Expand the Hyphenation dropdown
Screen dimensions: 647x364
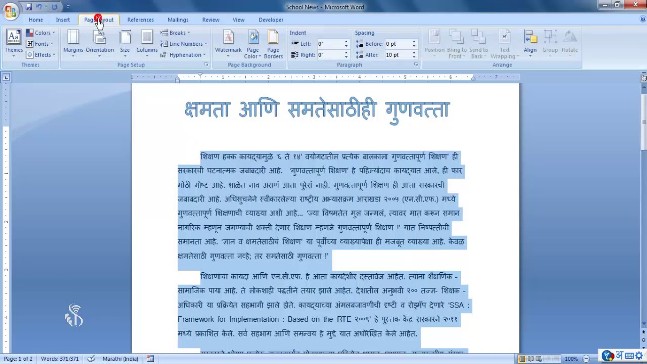point(183,54)
